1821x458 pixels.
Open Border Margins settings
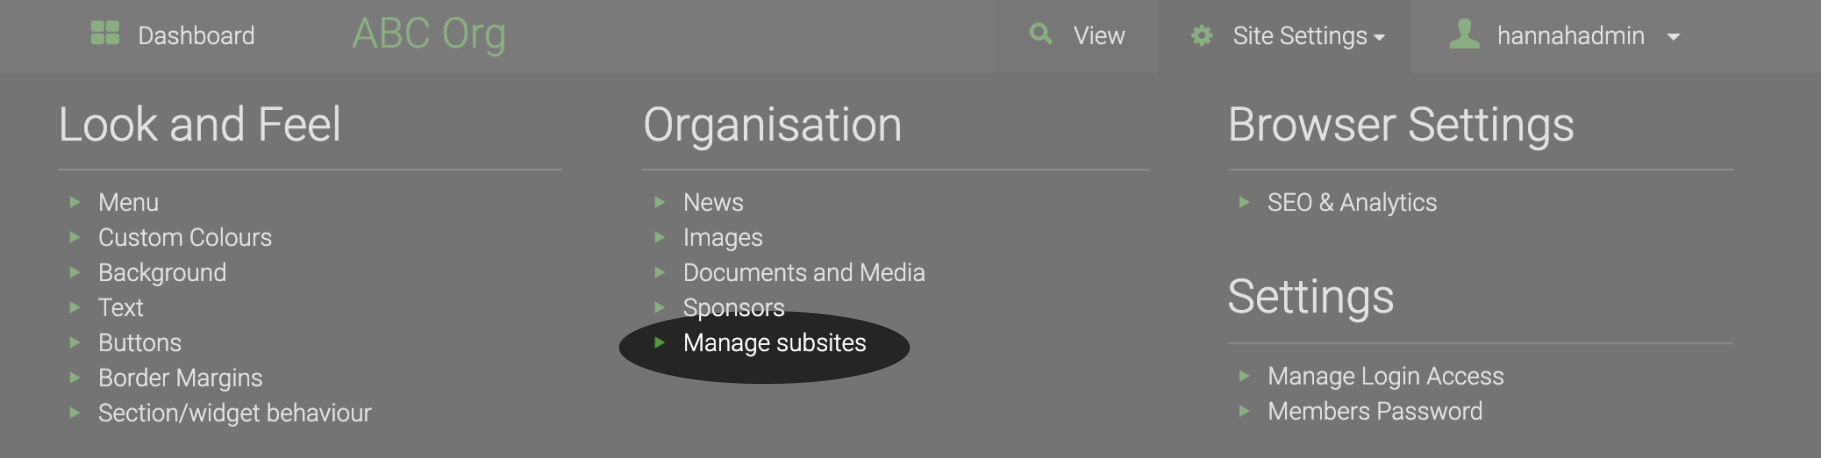click(180, 377)
